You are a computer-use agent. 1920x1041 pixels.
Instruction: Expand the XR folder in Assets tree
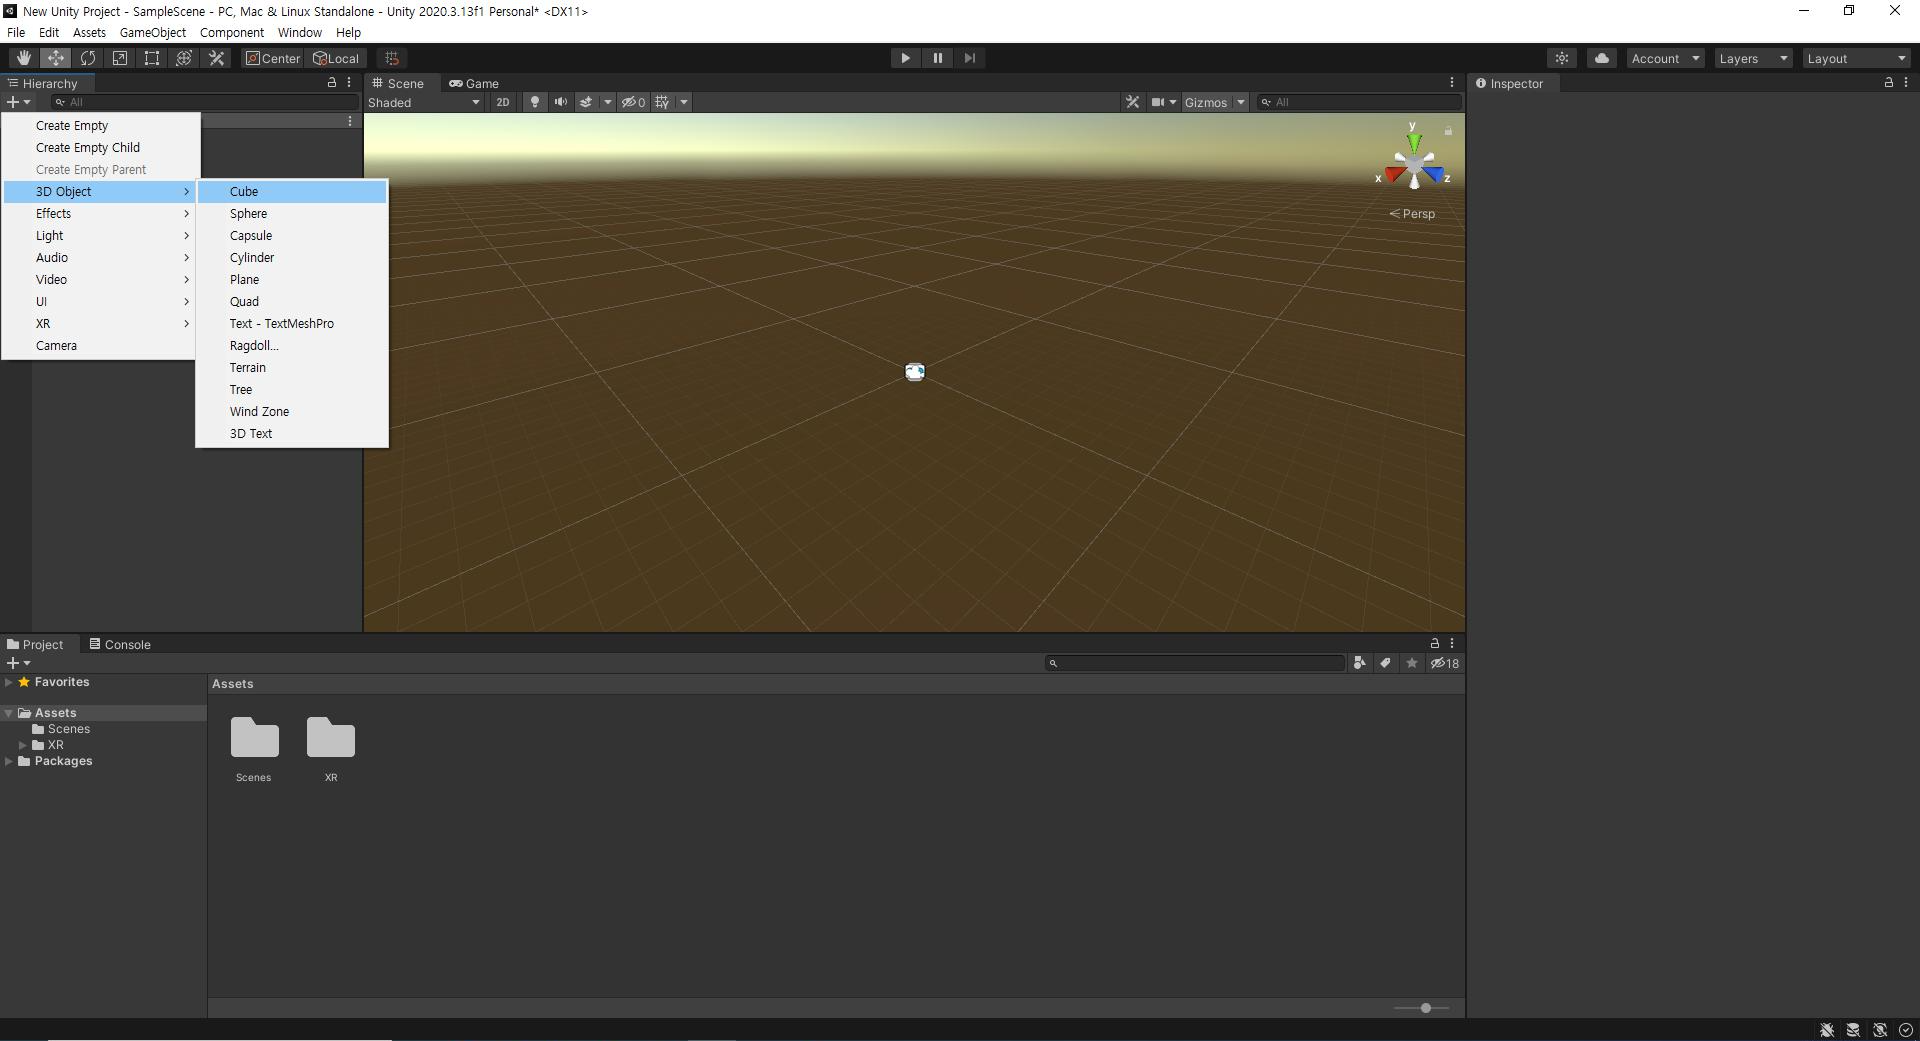tap(23, 745)
